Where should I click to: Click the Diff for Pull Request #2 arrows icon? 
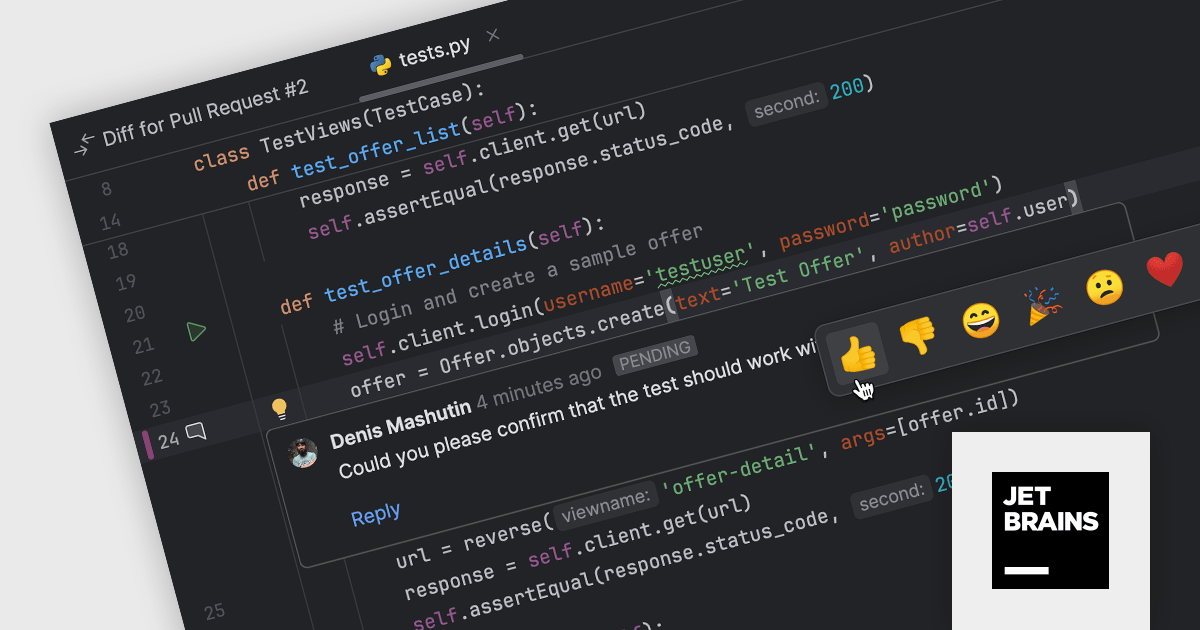point(86,142)
